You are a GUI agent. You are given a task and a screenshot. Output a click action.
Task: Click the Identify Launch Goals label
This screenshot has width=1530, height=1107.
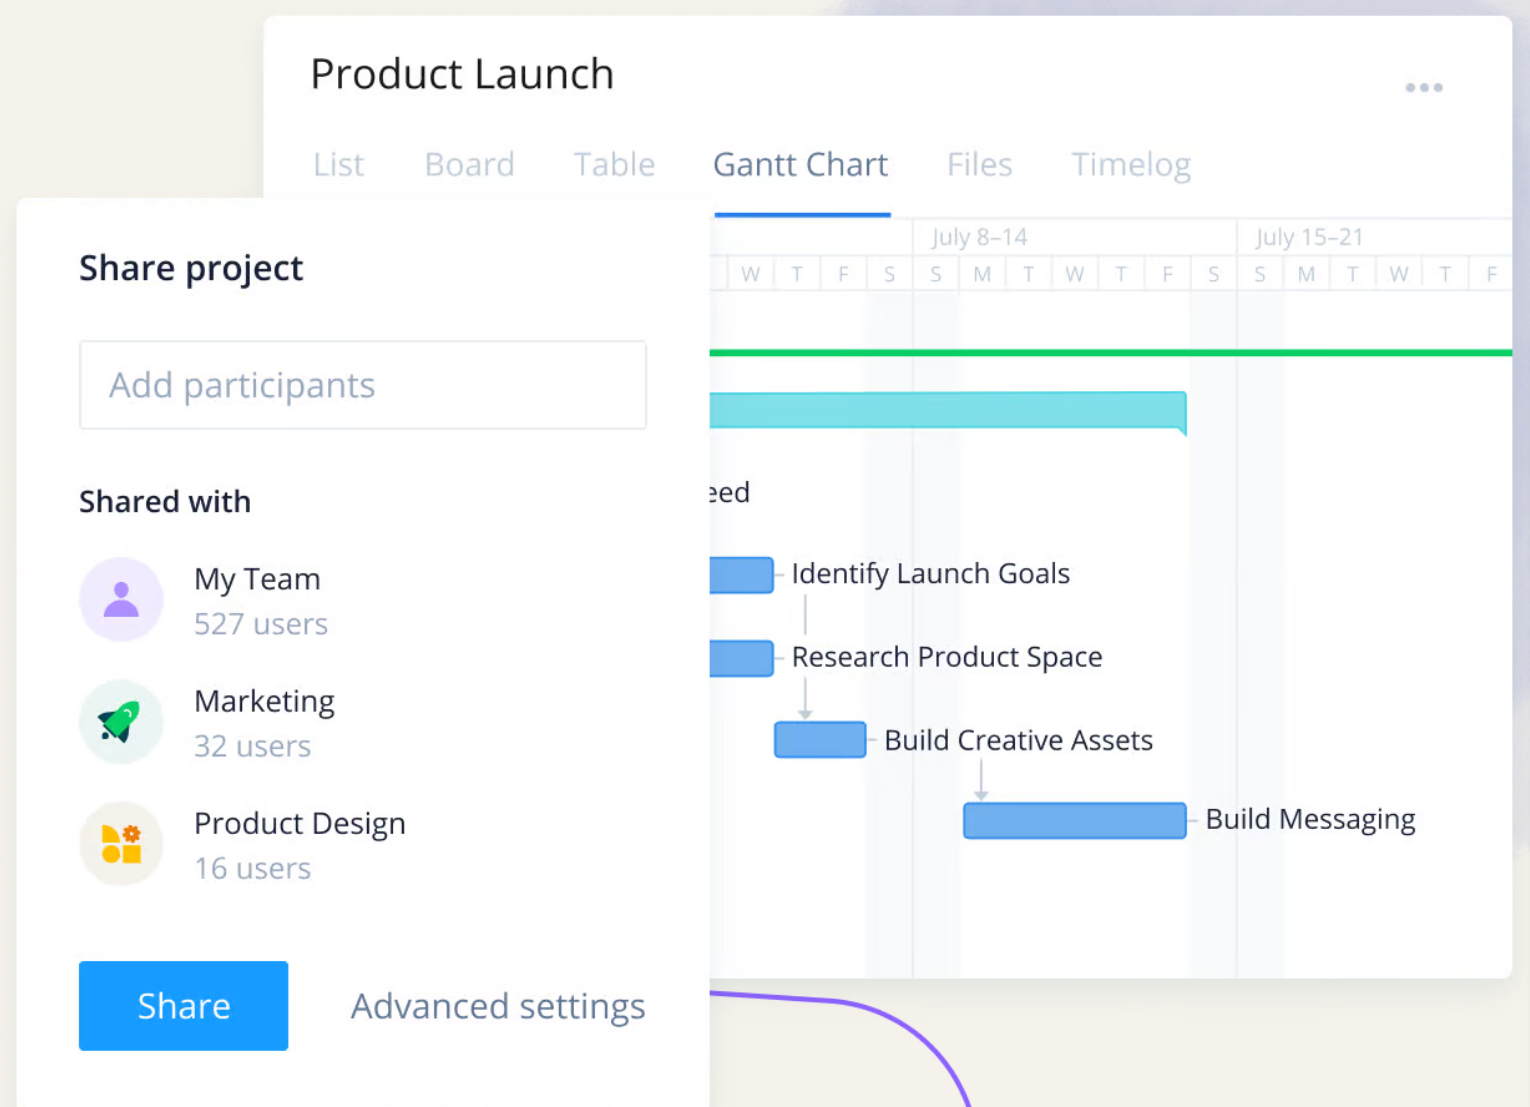(931, 574)
